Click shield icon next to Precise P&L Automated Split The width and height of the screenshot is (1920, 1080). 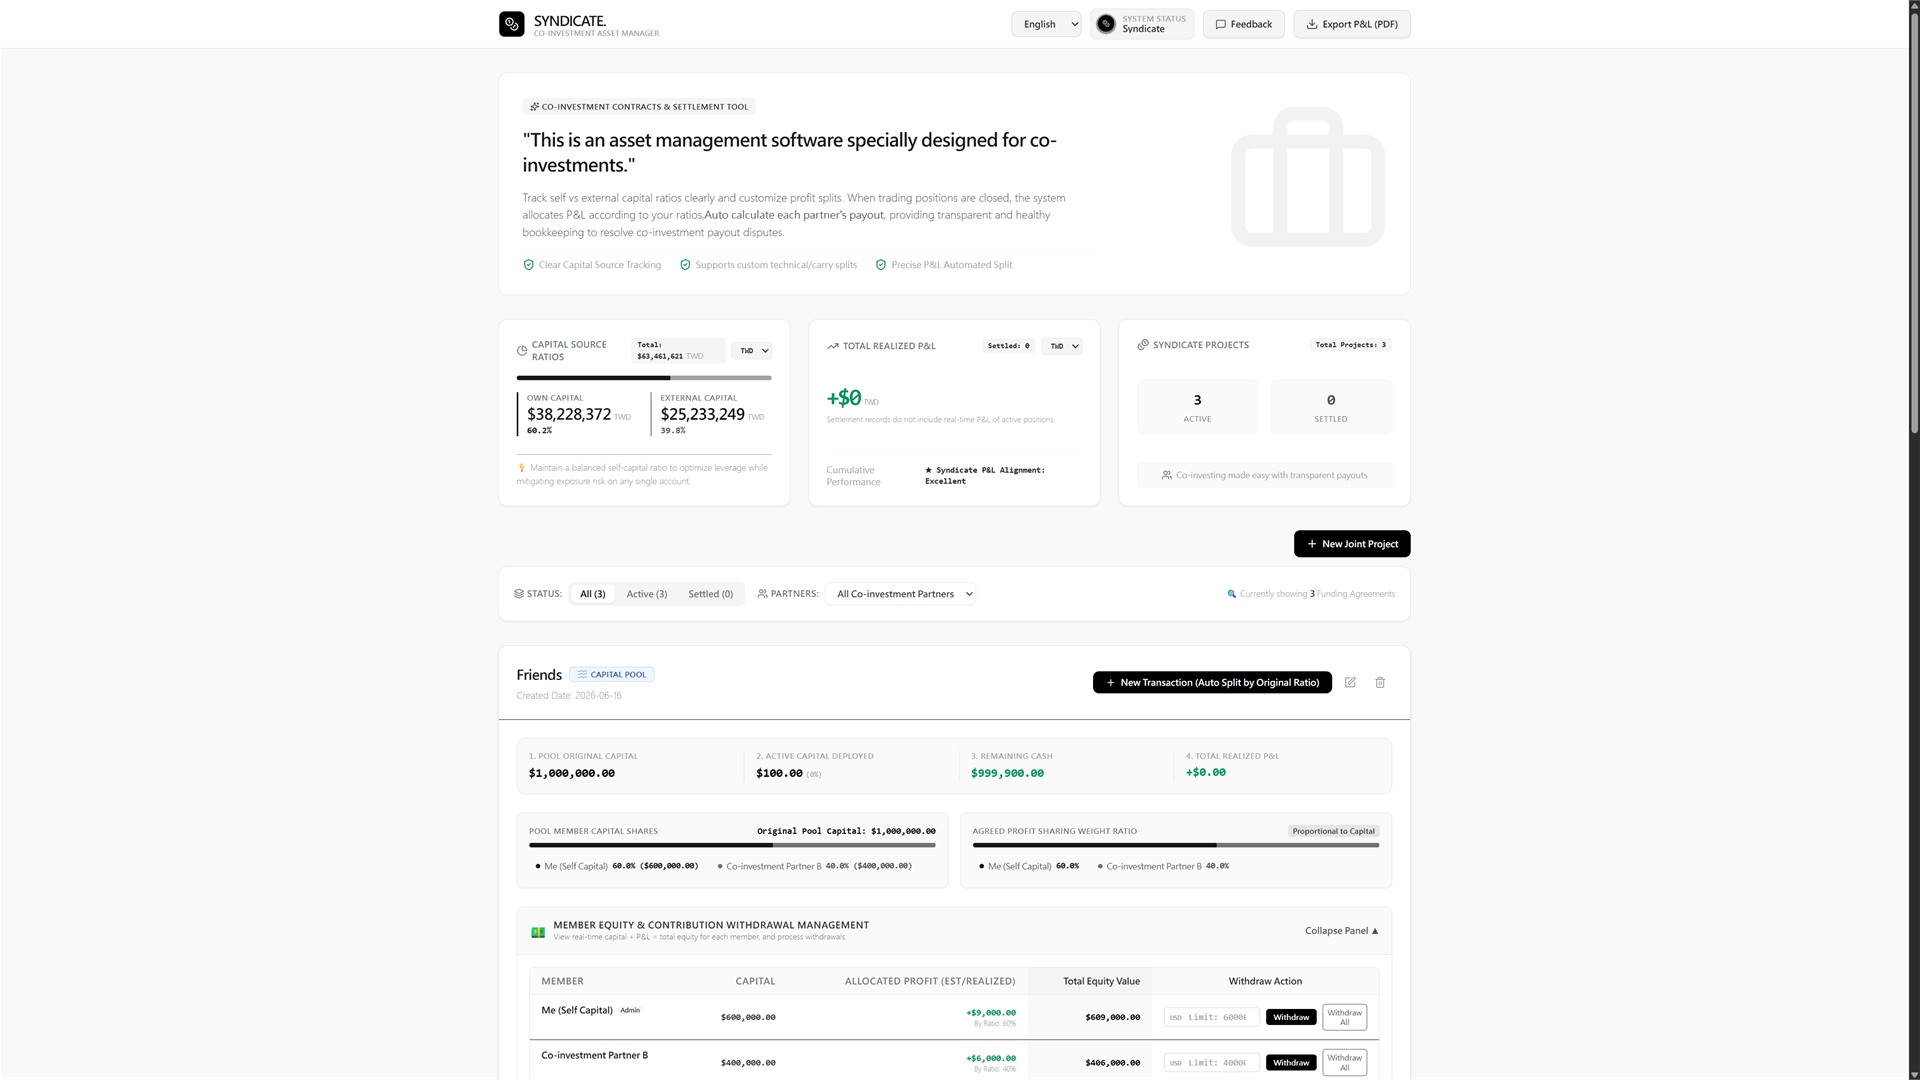click(x=881, y=265)
